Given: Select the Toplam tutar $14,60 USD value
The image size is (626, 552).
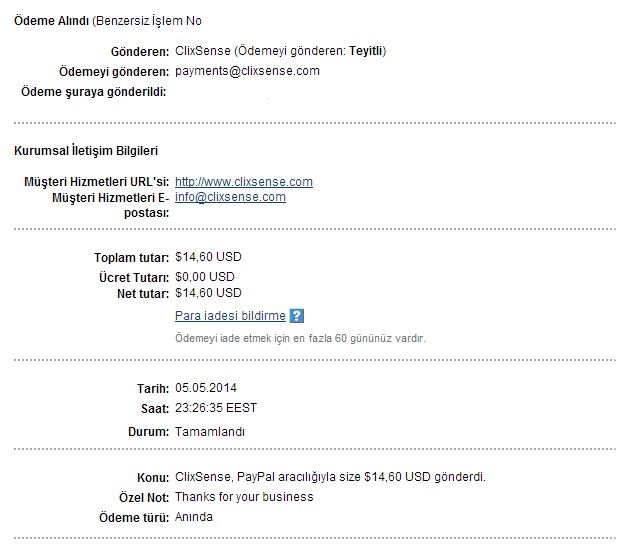Looking at the screenshot, I should tap(208, 257).
